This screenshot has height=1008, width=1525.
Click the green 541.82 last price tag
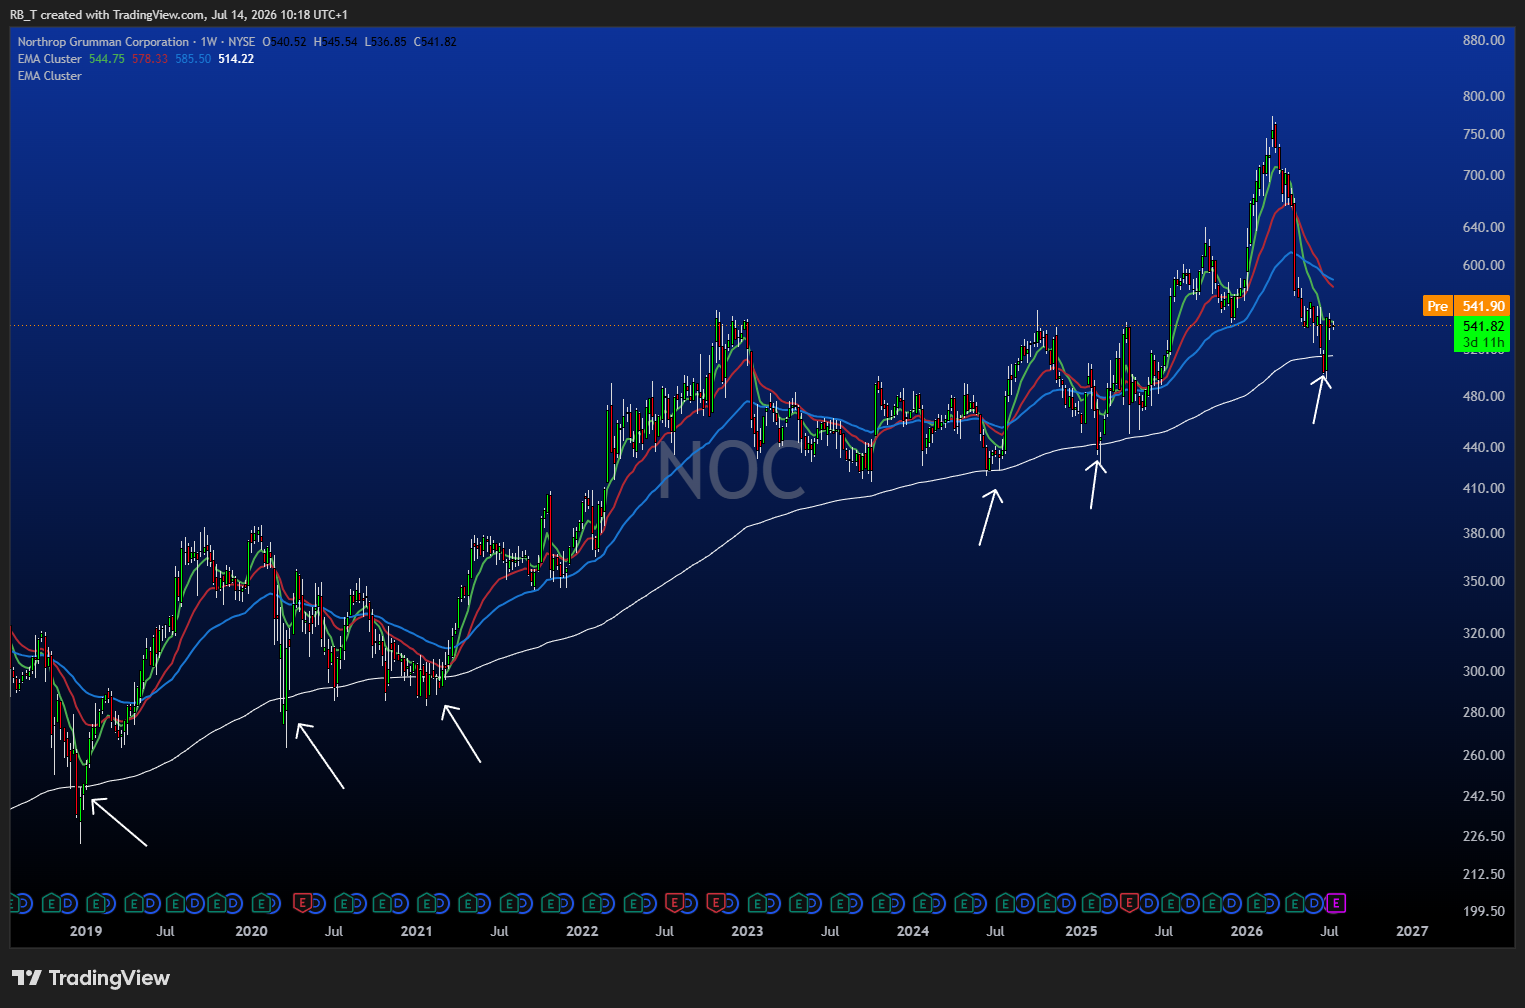pyautogui.click(x=1483, y=326)
